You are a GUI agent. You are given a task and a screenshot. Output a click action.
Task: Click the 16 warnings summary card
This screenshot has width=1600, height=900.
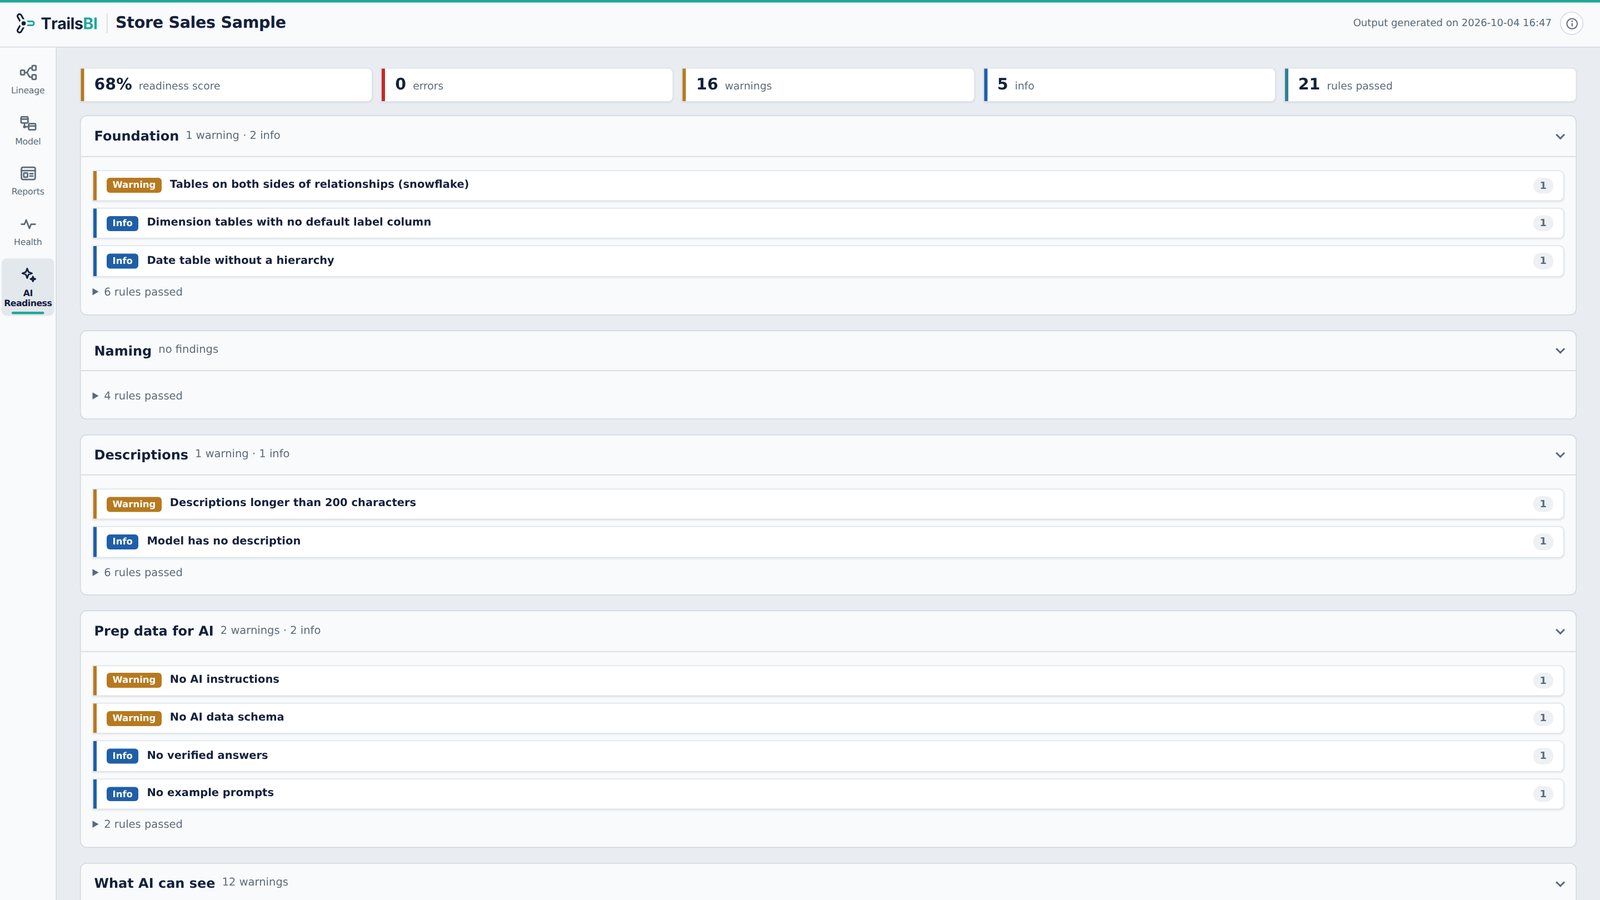tap(828, 85)
